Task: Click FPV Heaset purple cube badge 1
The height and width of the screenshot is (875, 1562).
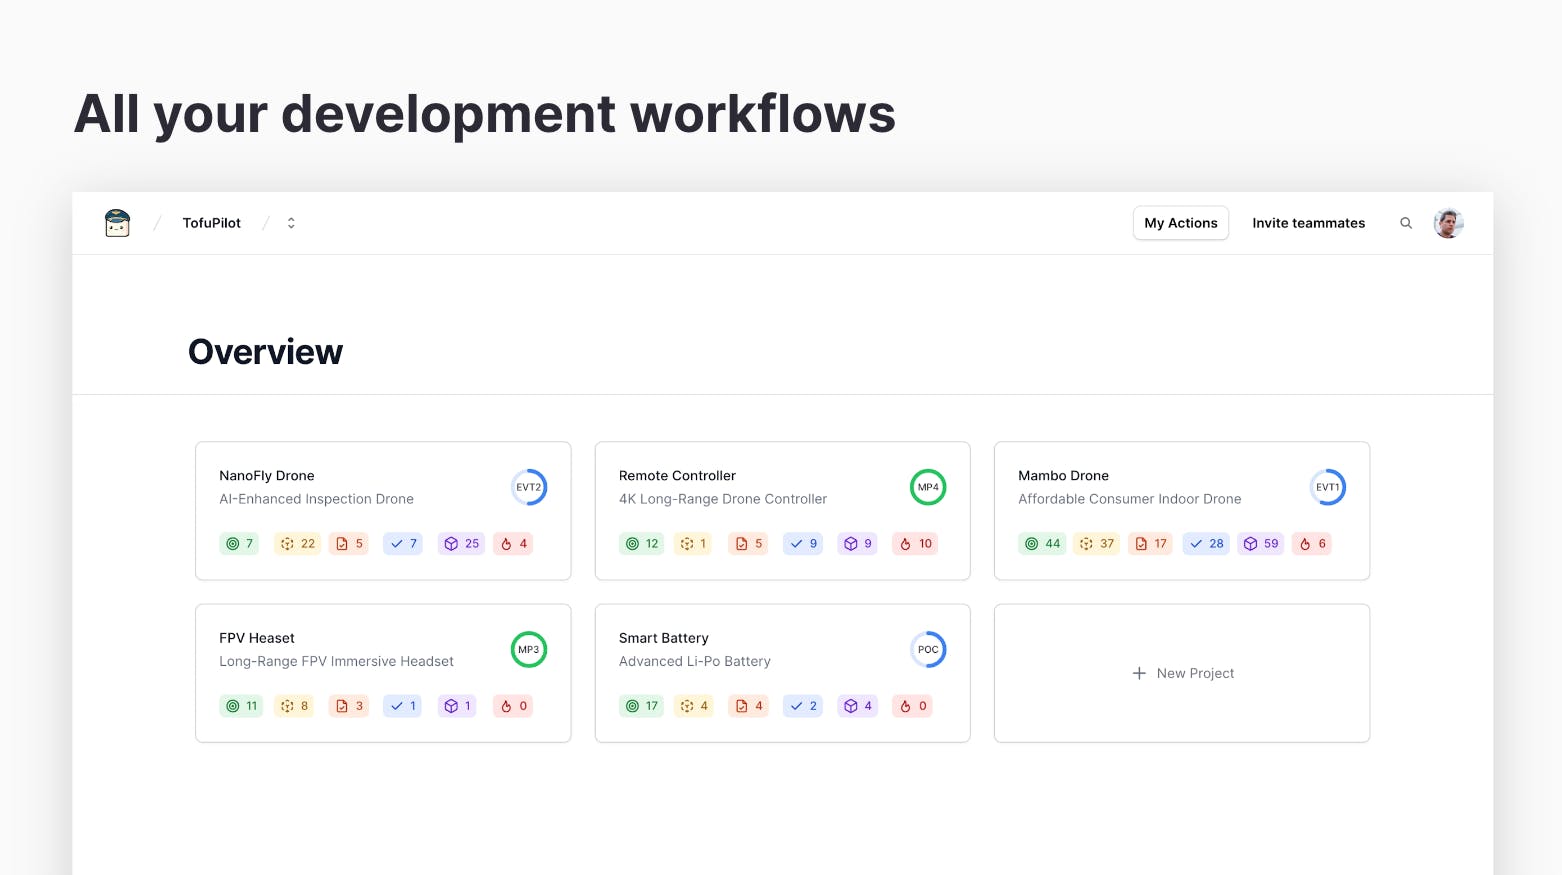Action: click(457, 706)
